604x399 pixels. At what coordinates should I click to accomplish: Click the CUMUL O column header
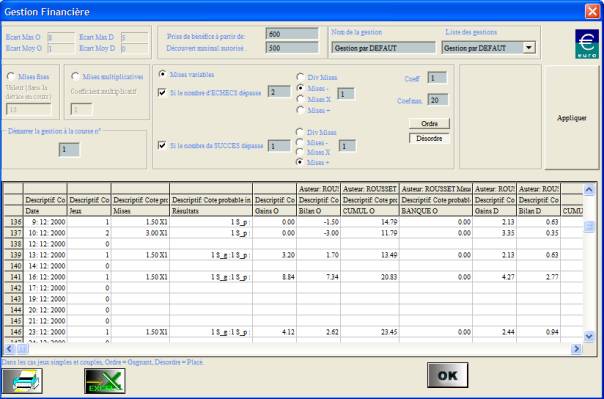point(370,211)
